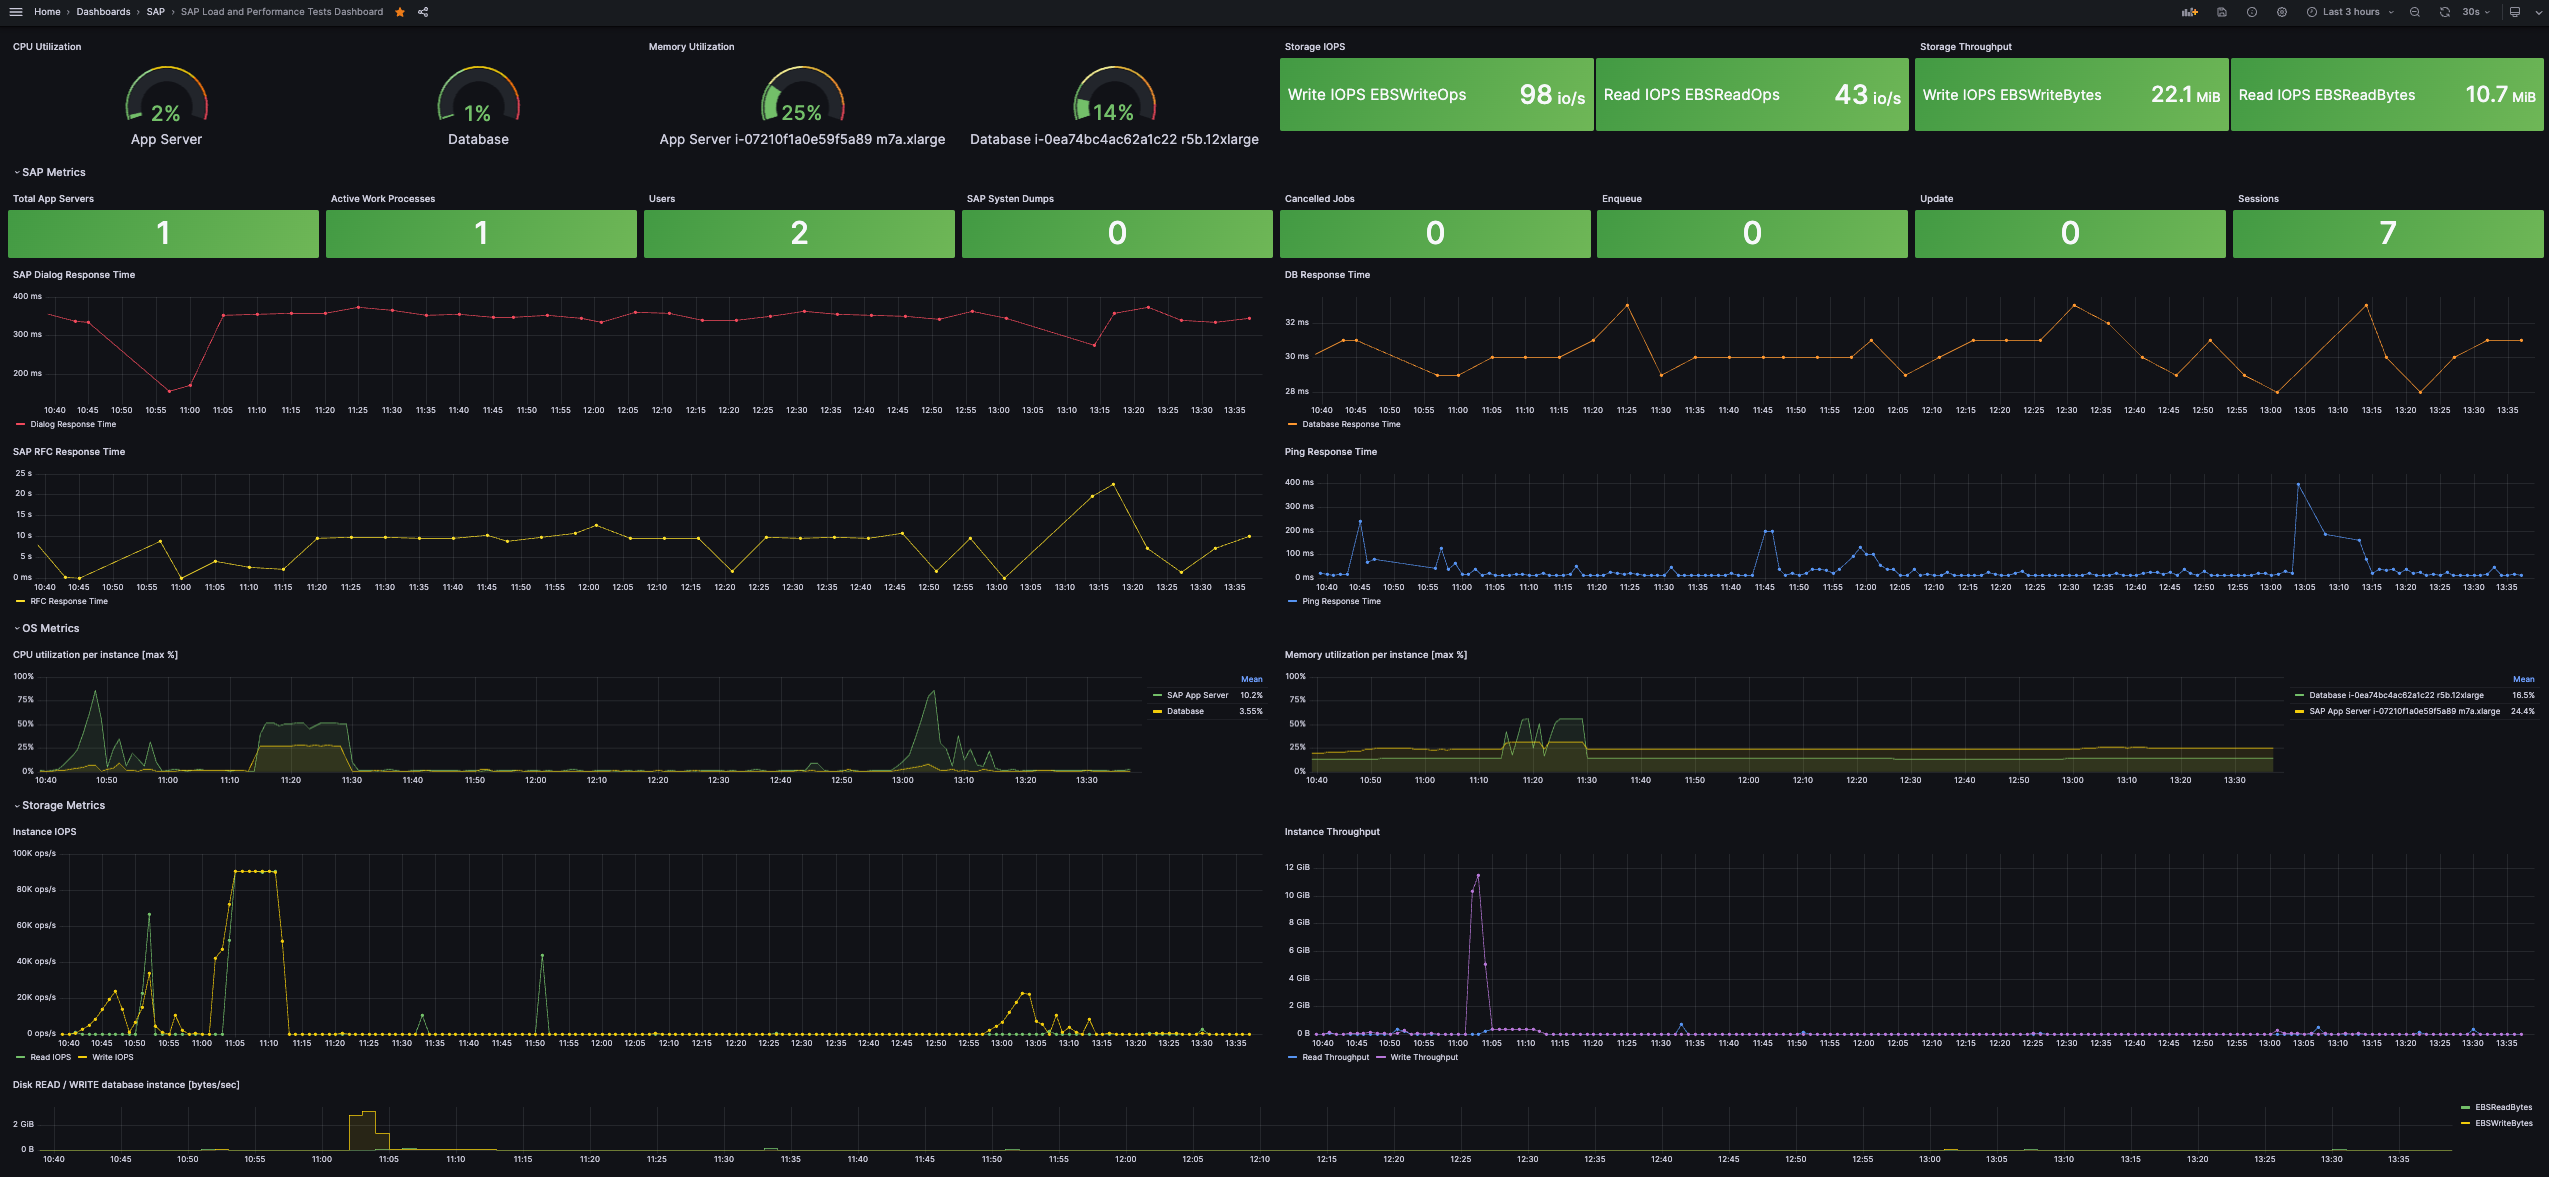Viewport: 2549px width, 1177px height.
Task: Cycle view mode monitor icon
Action: [x=2515, y=12]
